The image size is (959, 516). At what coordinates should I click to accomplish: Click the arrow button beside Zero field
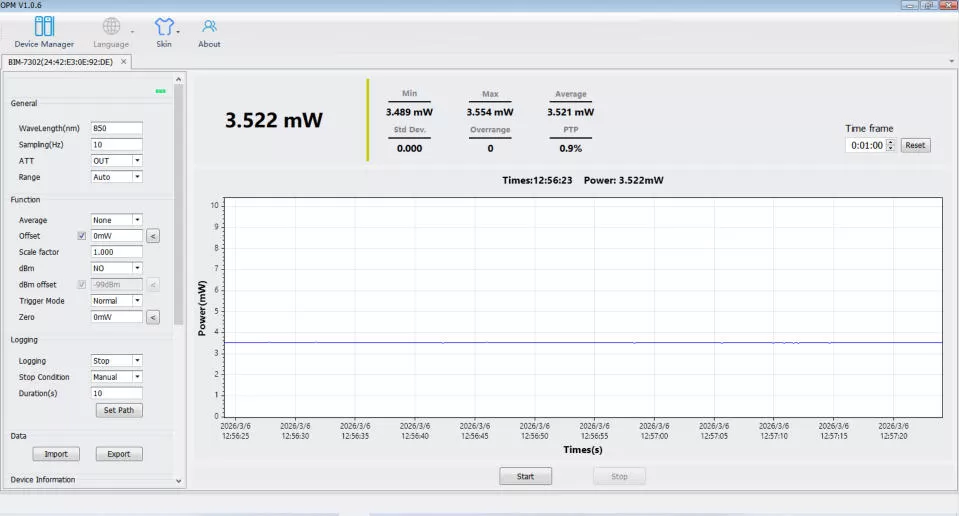(x=153, y=317)
